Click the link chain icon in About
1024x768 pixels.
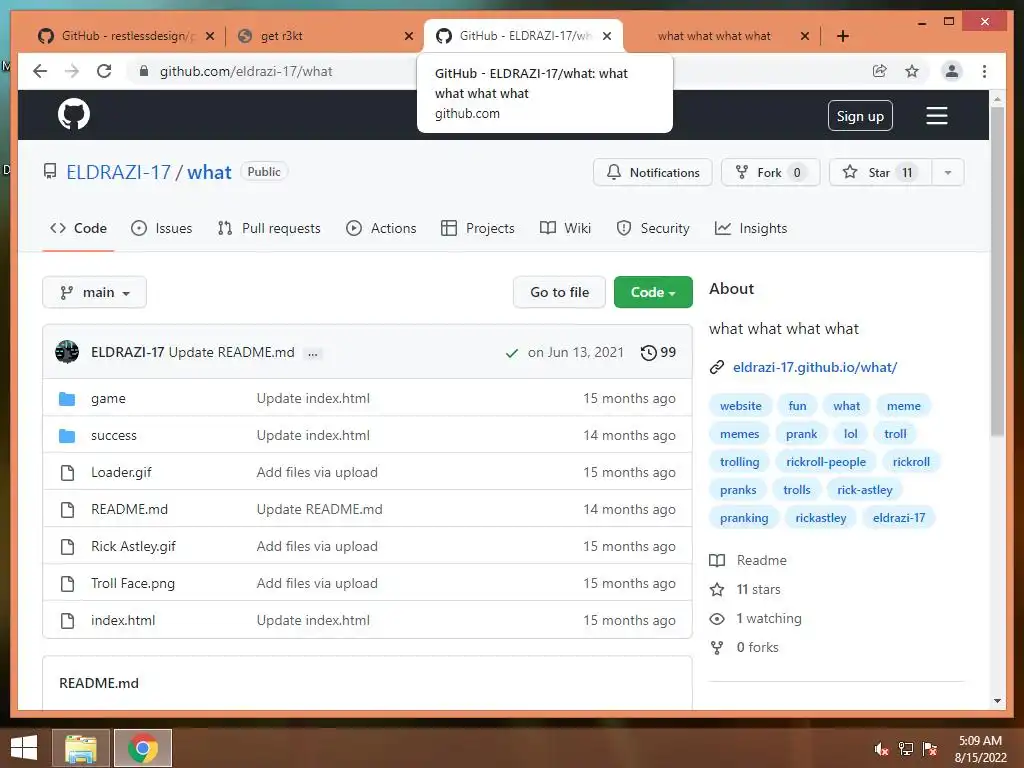tap(717, 367)
